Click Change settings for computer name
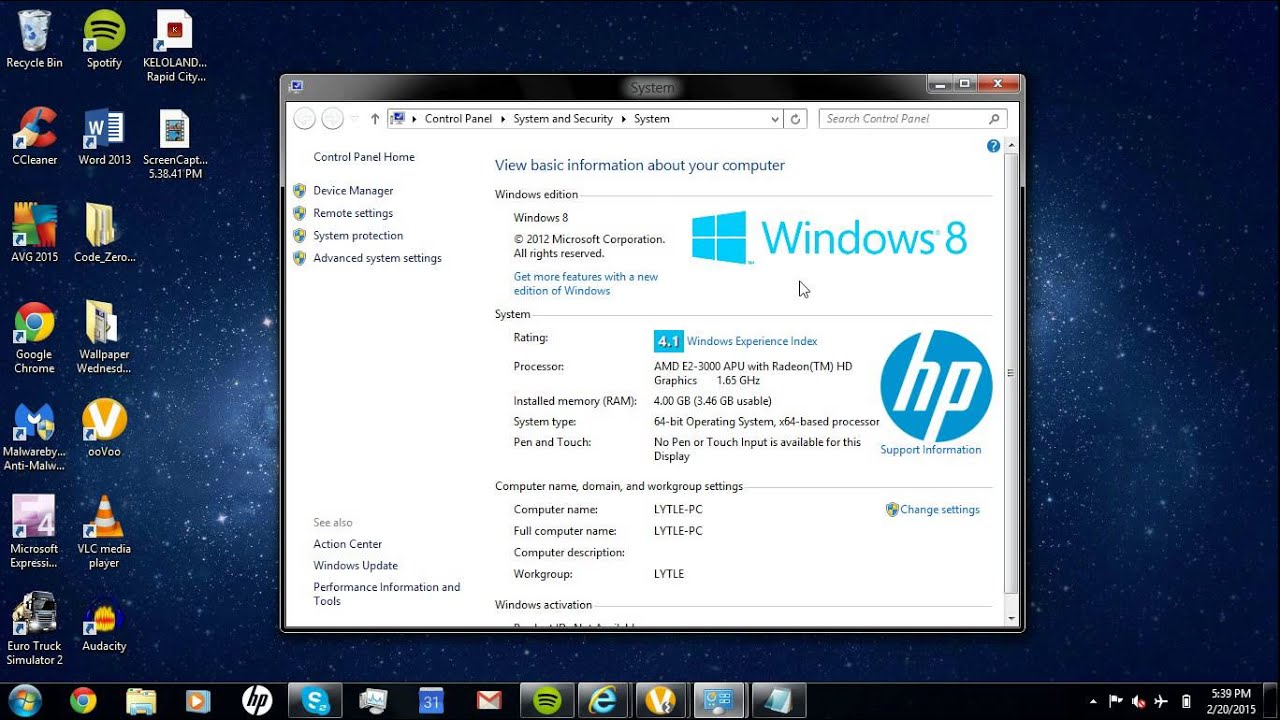The height and width of the screenshot is (720, 1280). (940, 510)
